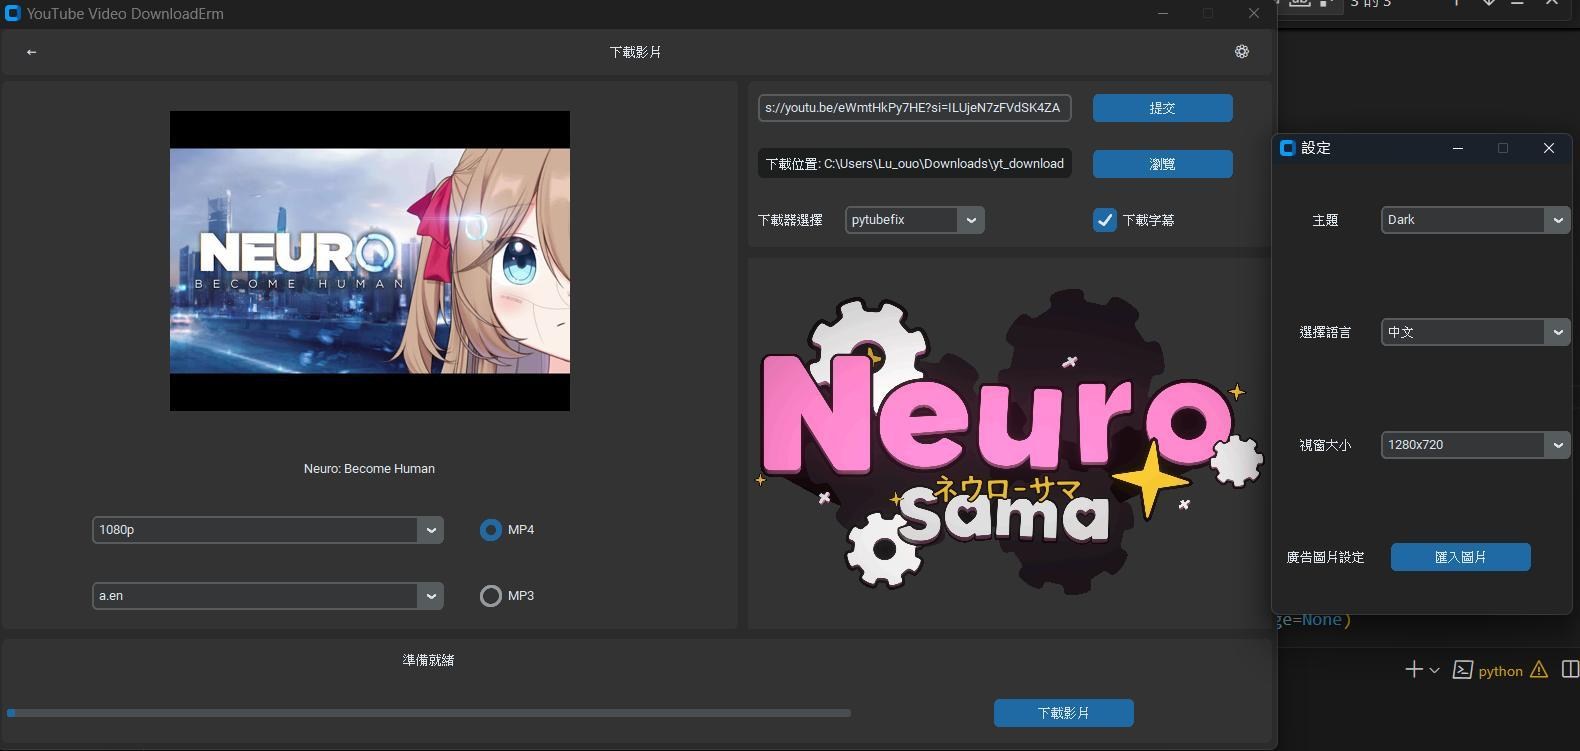1580x751 pixels.
Task: Click the download progress bar
Action: pos(429,713)
